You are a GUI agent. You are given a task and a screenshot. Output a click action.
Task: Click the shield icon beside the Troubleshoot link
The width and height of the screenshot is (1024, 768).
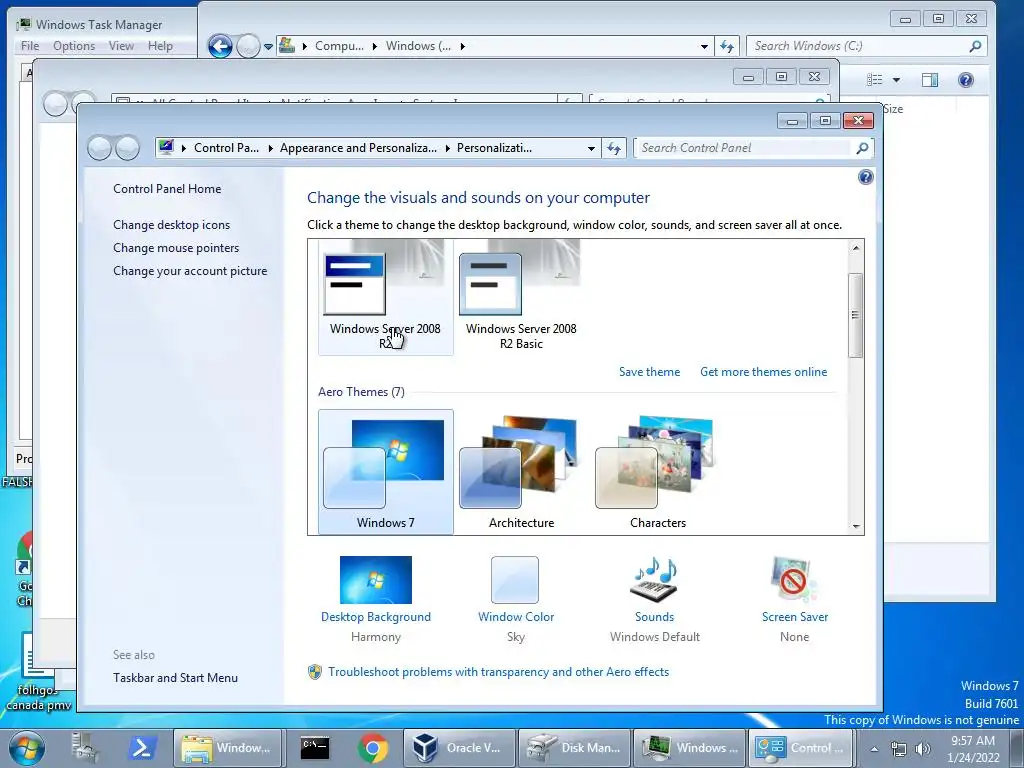tap(315, 672)
